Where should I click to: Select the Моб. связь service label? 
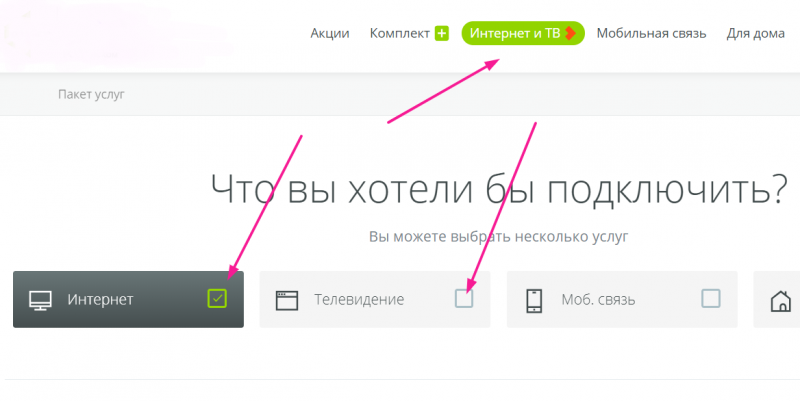click(x=598, y=299)
